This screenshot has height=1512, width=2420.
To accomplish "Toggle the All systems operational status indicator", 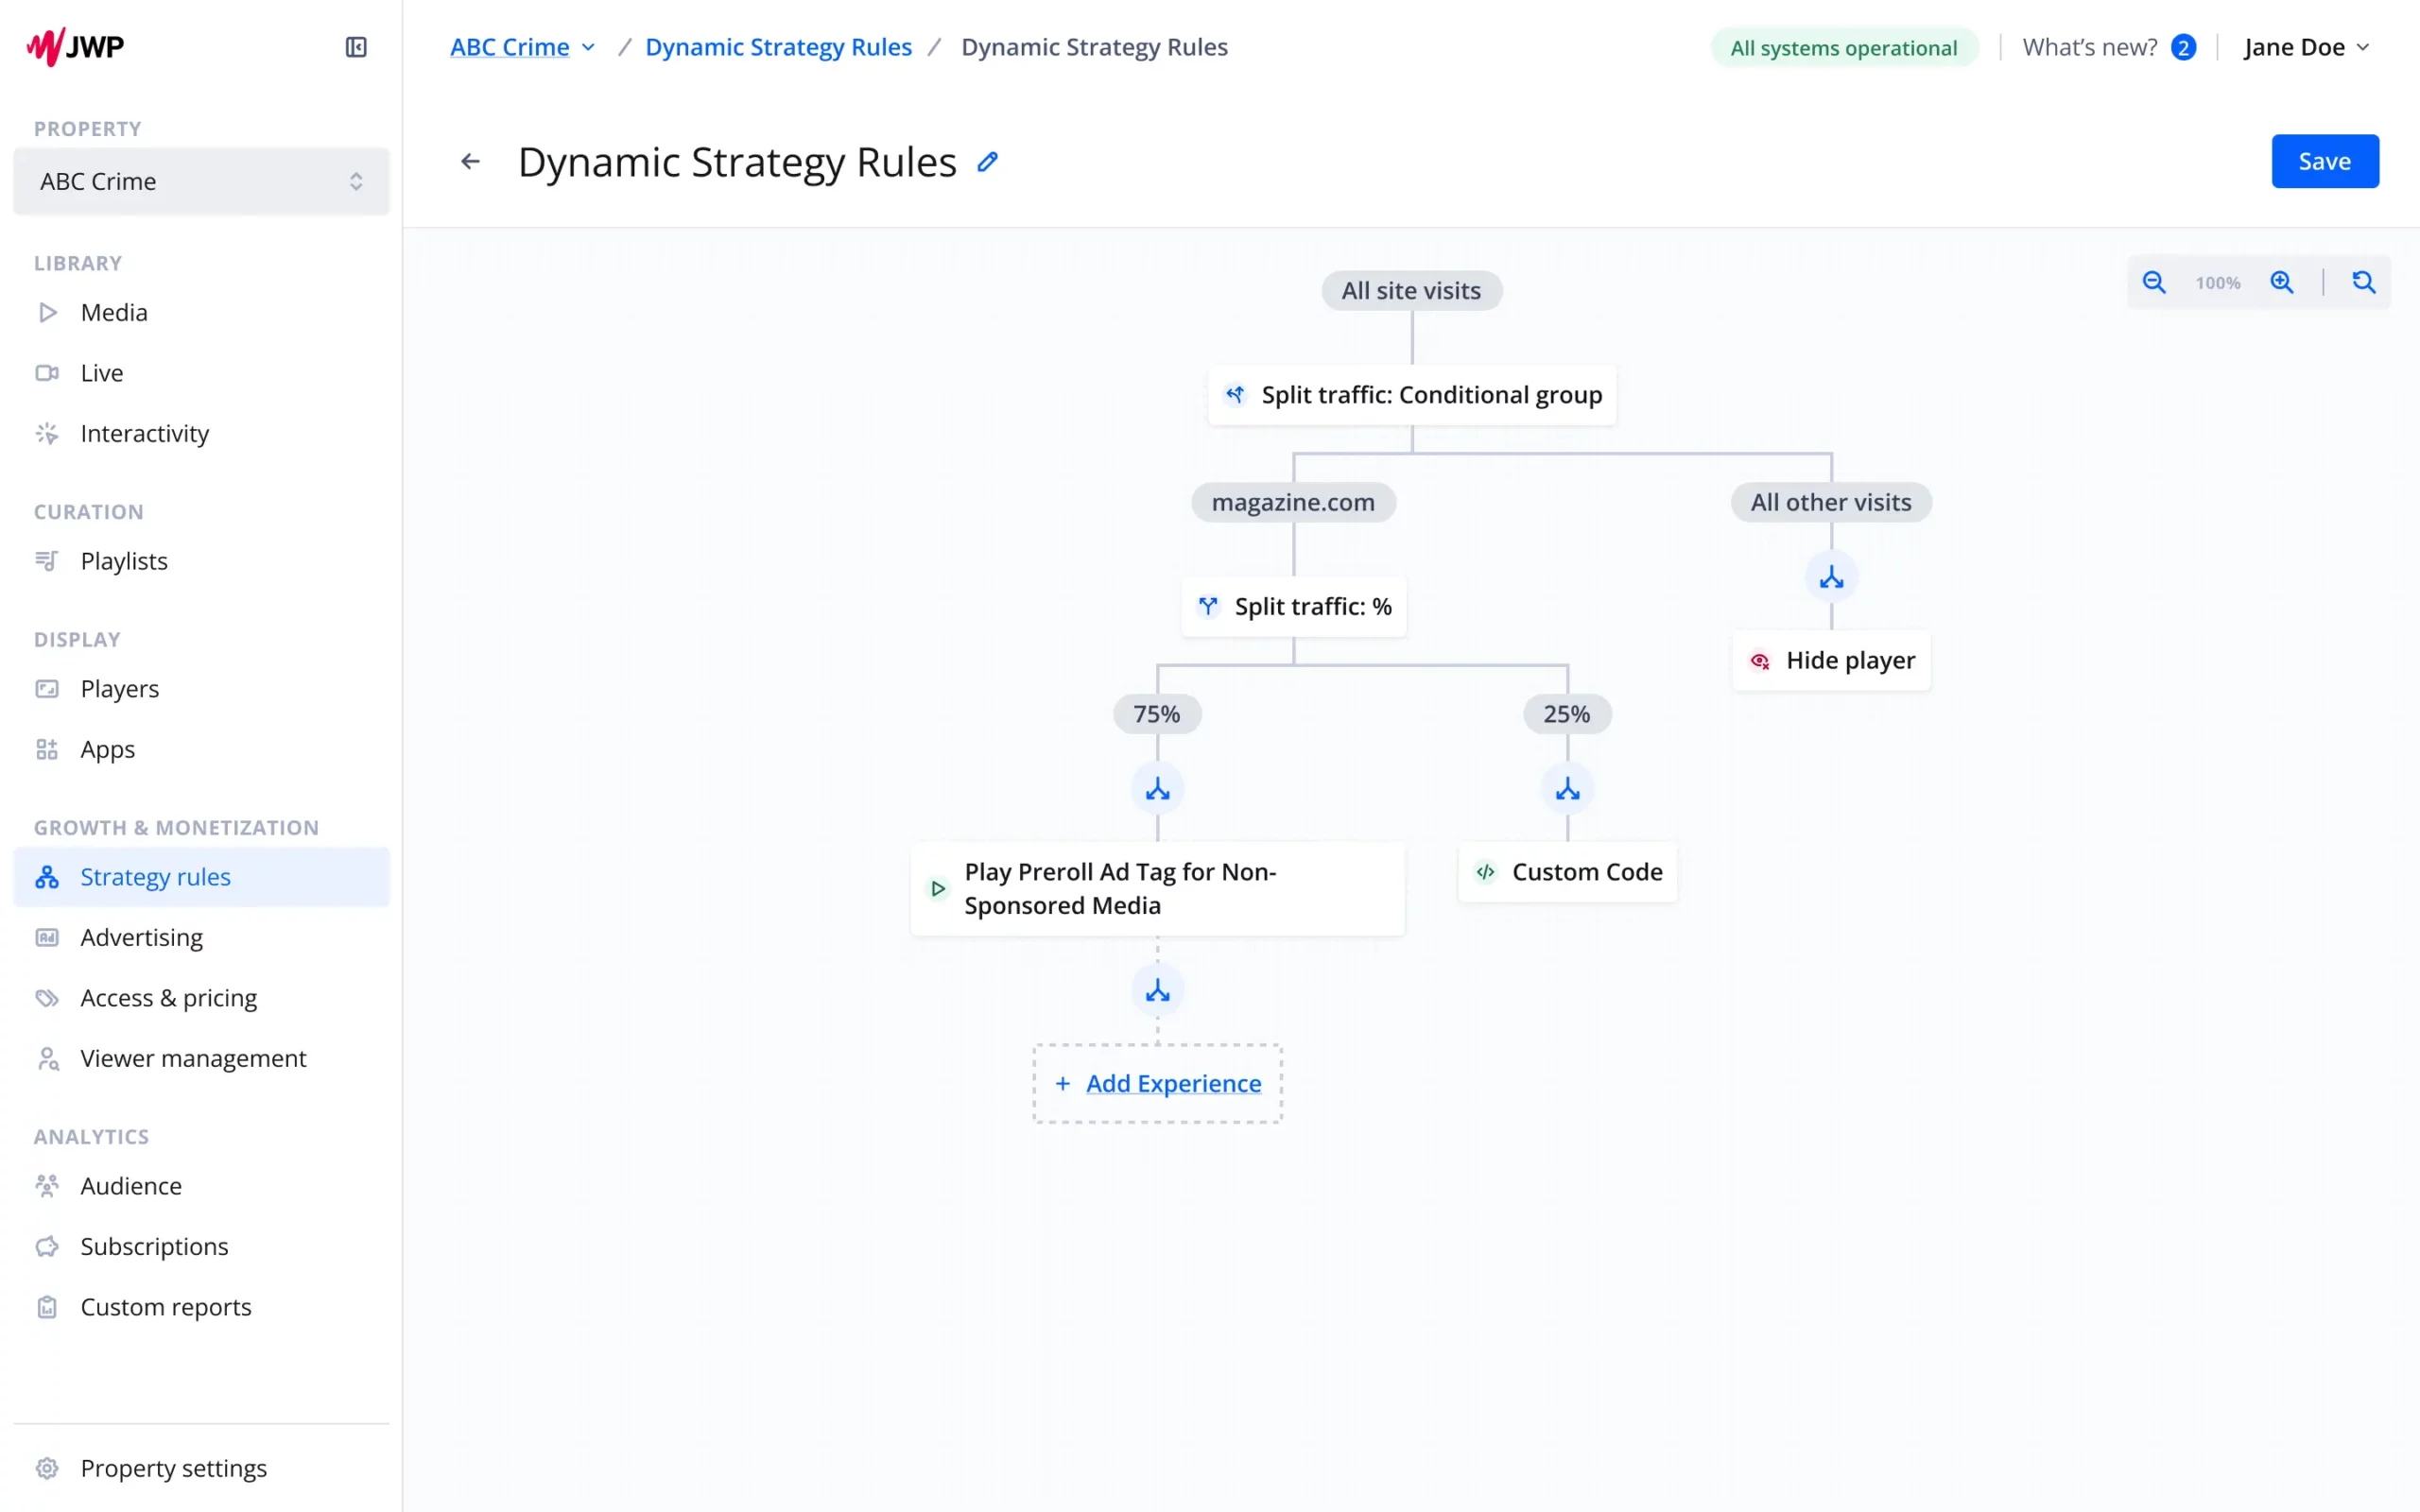I will coord(1843,47).
